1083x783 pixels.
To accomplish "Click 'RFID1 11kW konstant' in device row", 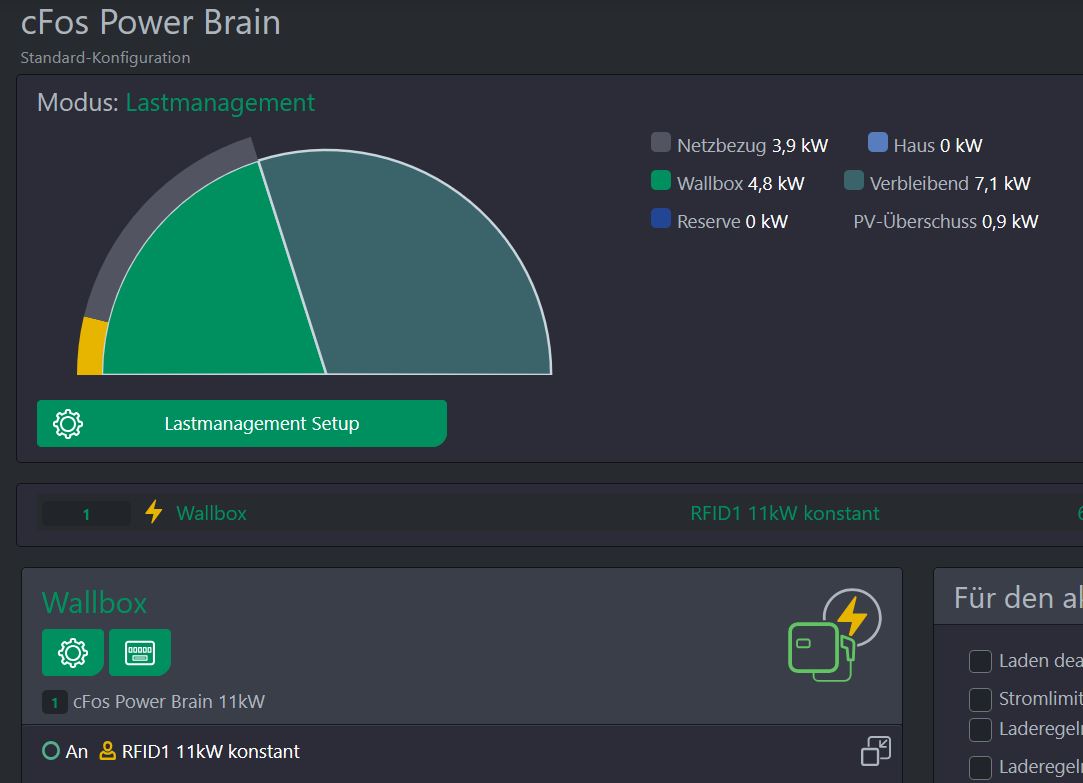I will (785, 513).
